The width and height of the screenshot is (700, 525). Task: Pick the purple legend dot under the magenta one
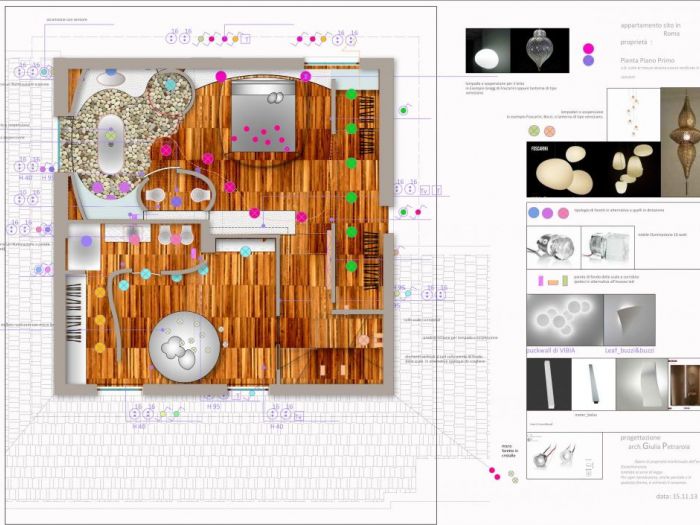click(x=589, y=60)
